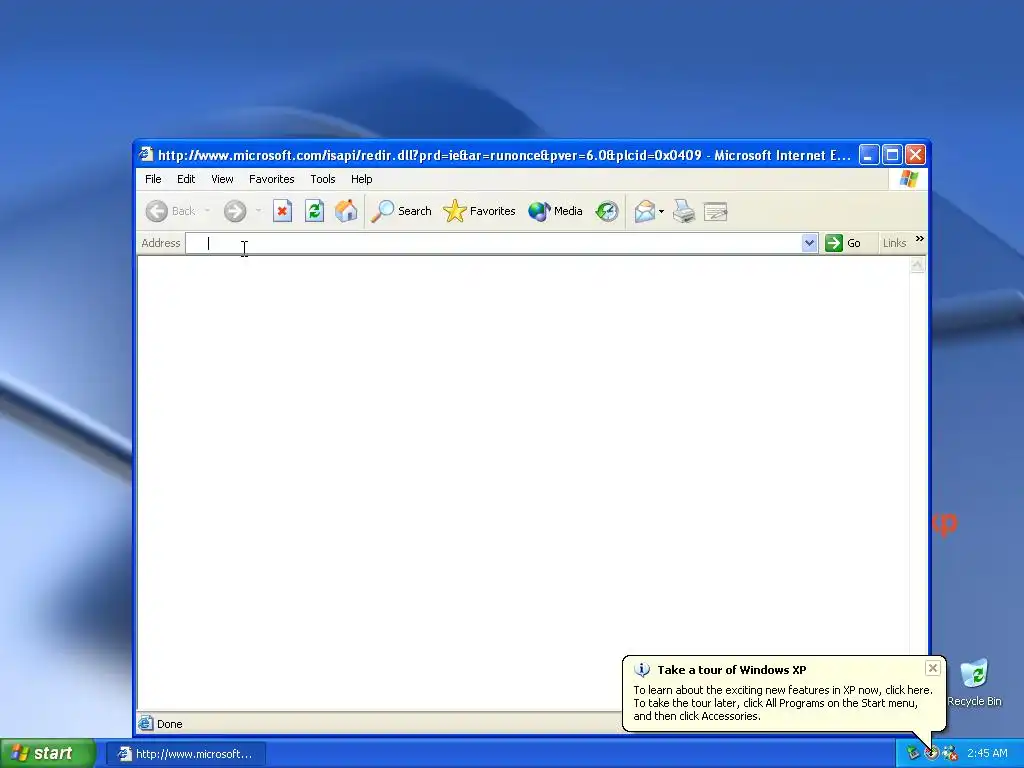The width and height of the screenshot is (1024, 768).
Task: Expand the Back history dropdown arrow
Action: [x=207, y=211]
